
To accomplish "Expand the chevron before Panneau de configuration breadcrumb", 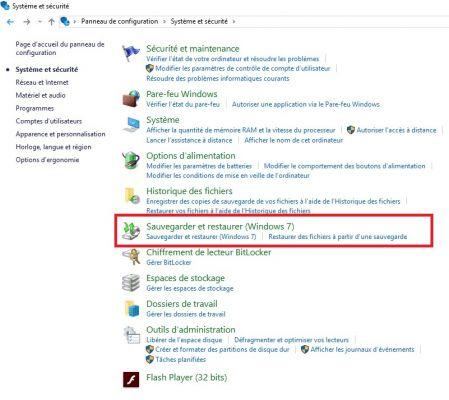I will coord(75,22).
